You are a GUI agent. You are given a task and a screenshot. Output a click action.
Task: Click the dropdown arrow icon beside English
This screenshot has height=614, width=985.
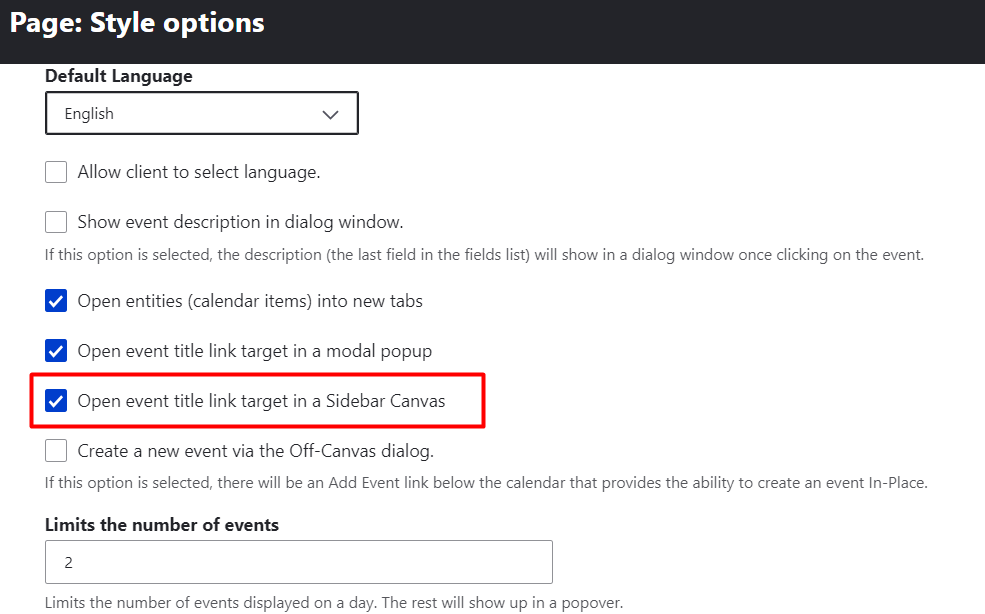pyautogui.click(x=330, y=113)
